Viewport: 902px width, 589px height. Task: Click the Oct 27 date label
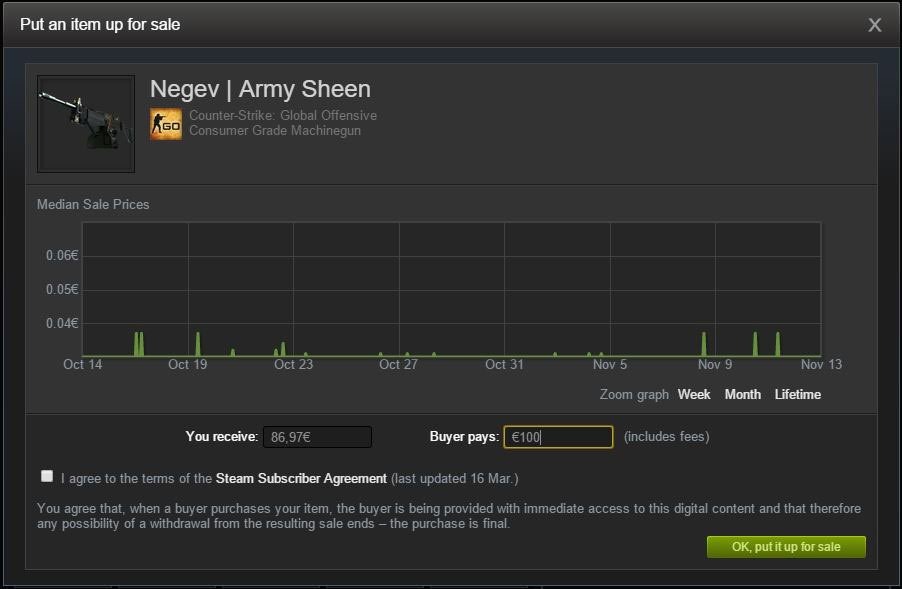(x=398, y=364)
